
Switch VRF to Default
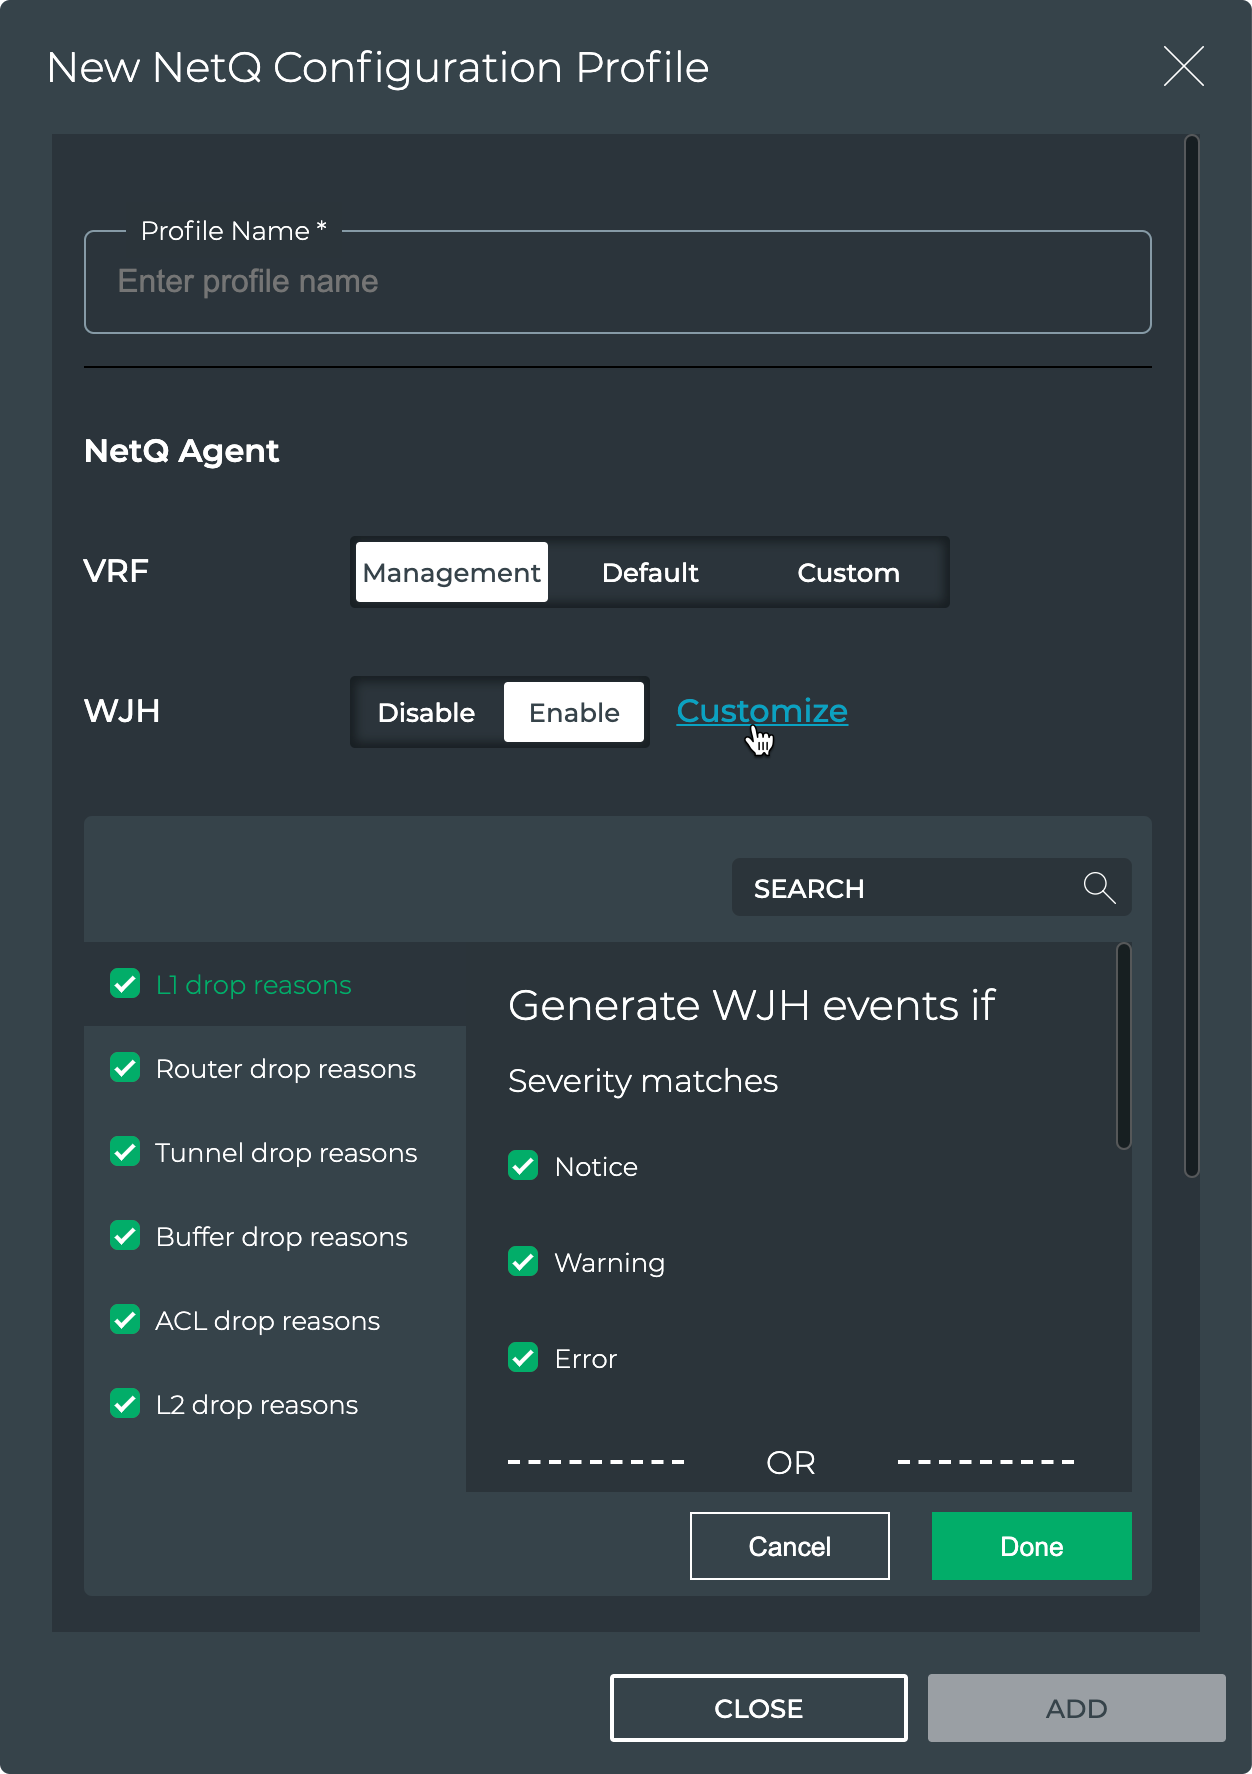[650, 572]
